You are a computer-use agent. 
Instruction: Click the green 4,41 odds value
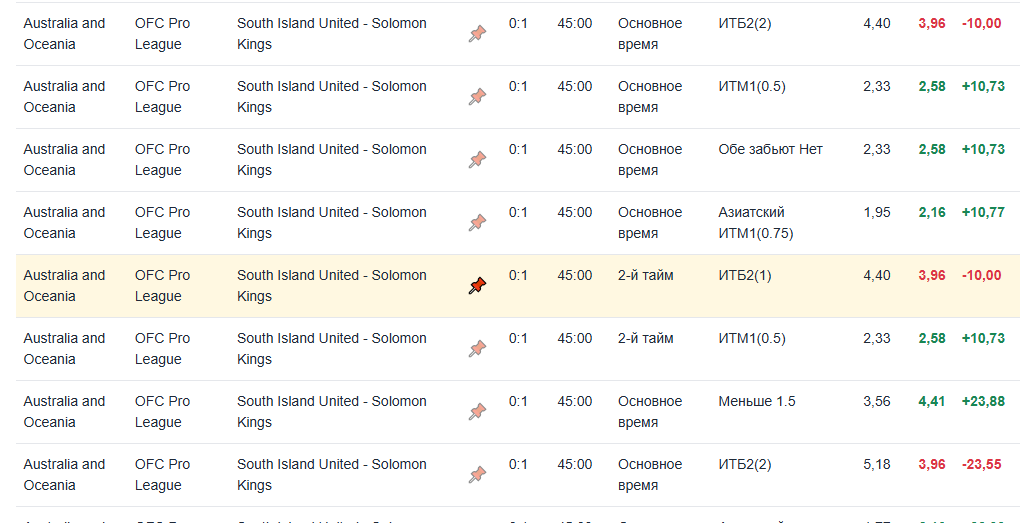click(x=931, y=401)
